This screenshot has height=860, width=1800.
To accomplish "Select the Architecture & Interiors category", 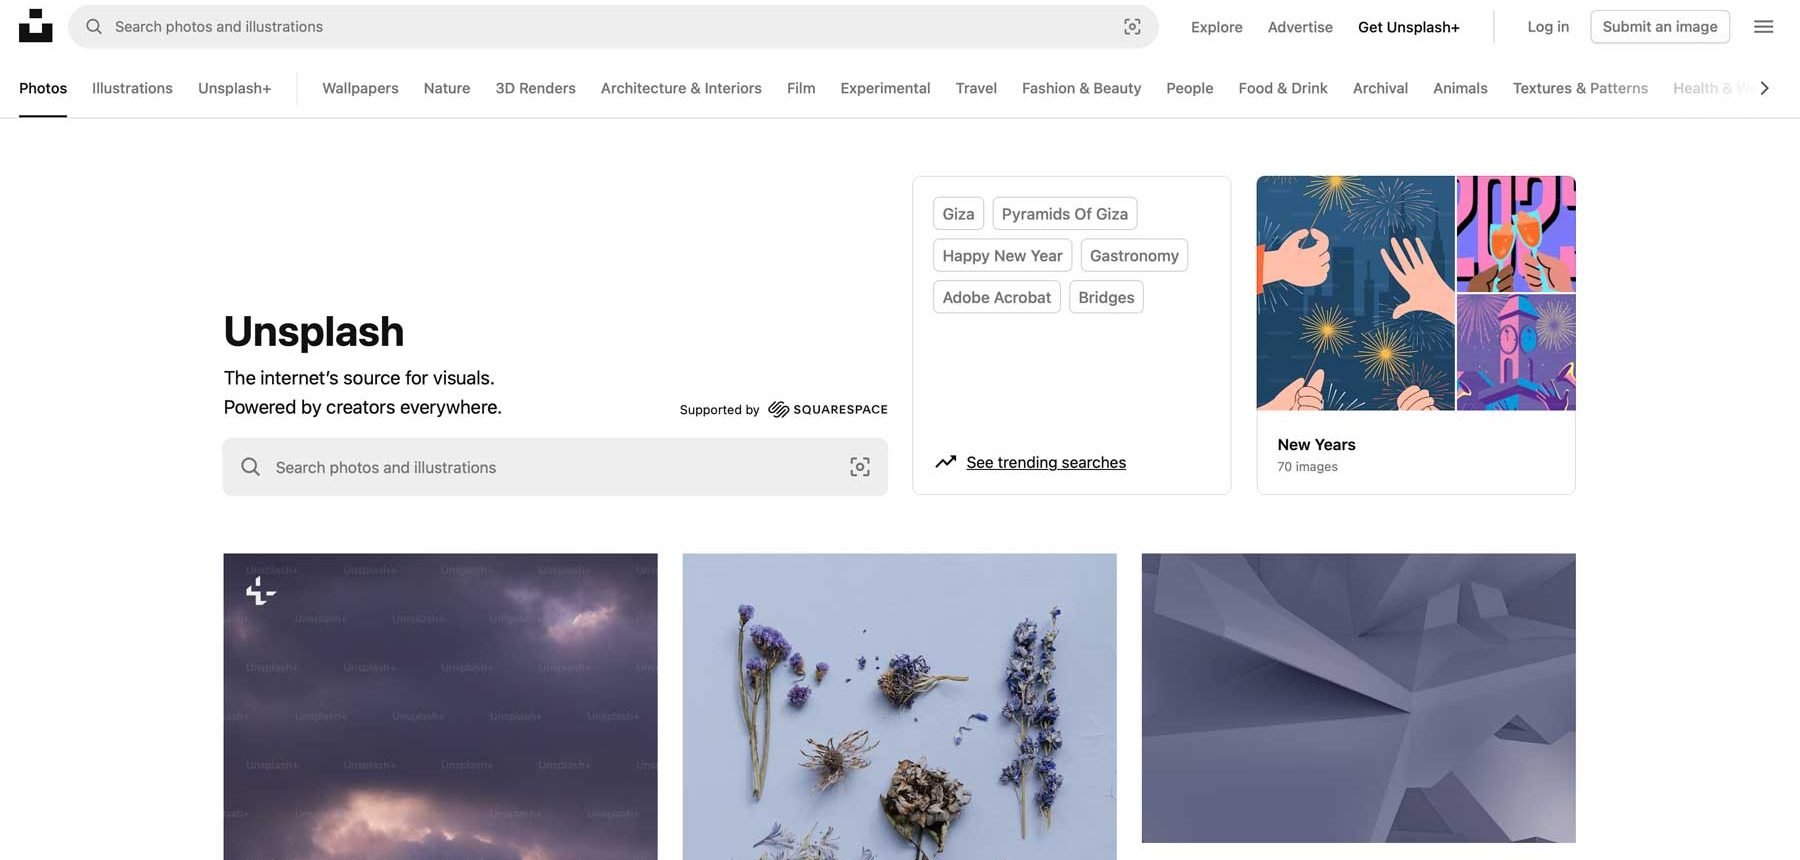I will pyautogui.click(x=681, y=88).
